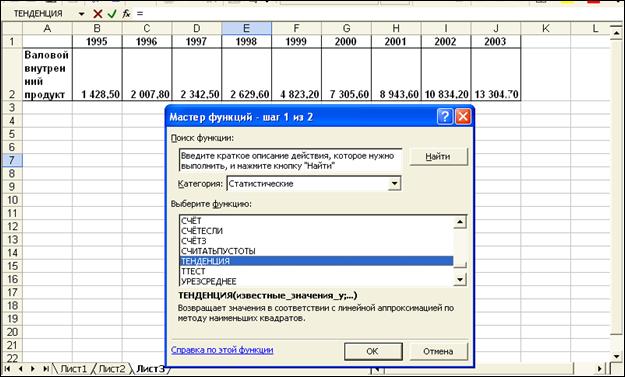
Task: Open the Name Box dropdown arrow
Action: tap(81, 14)
